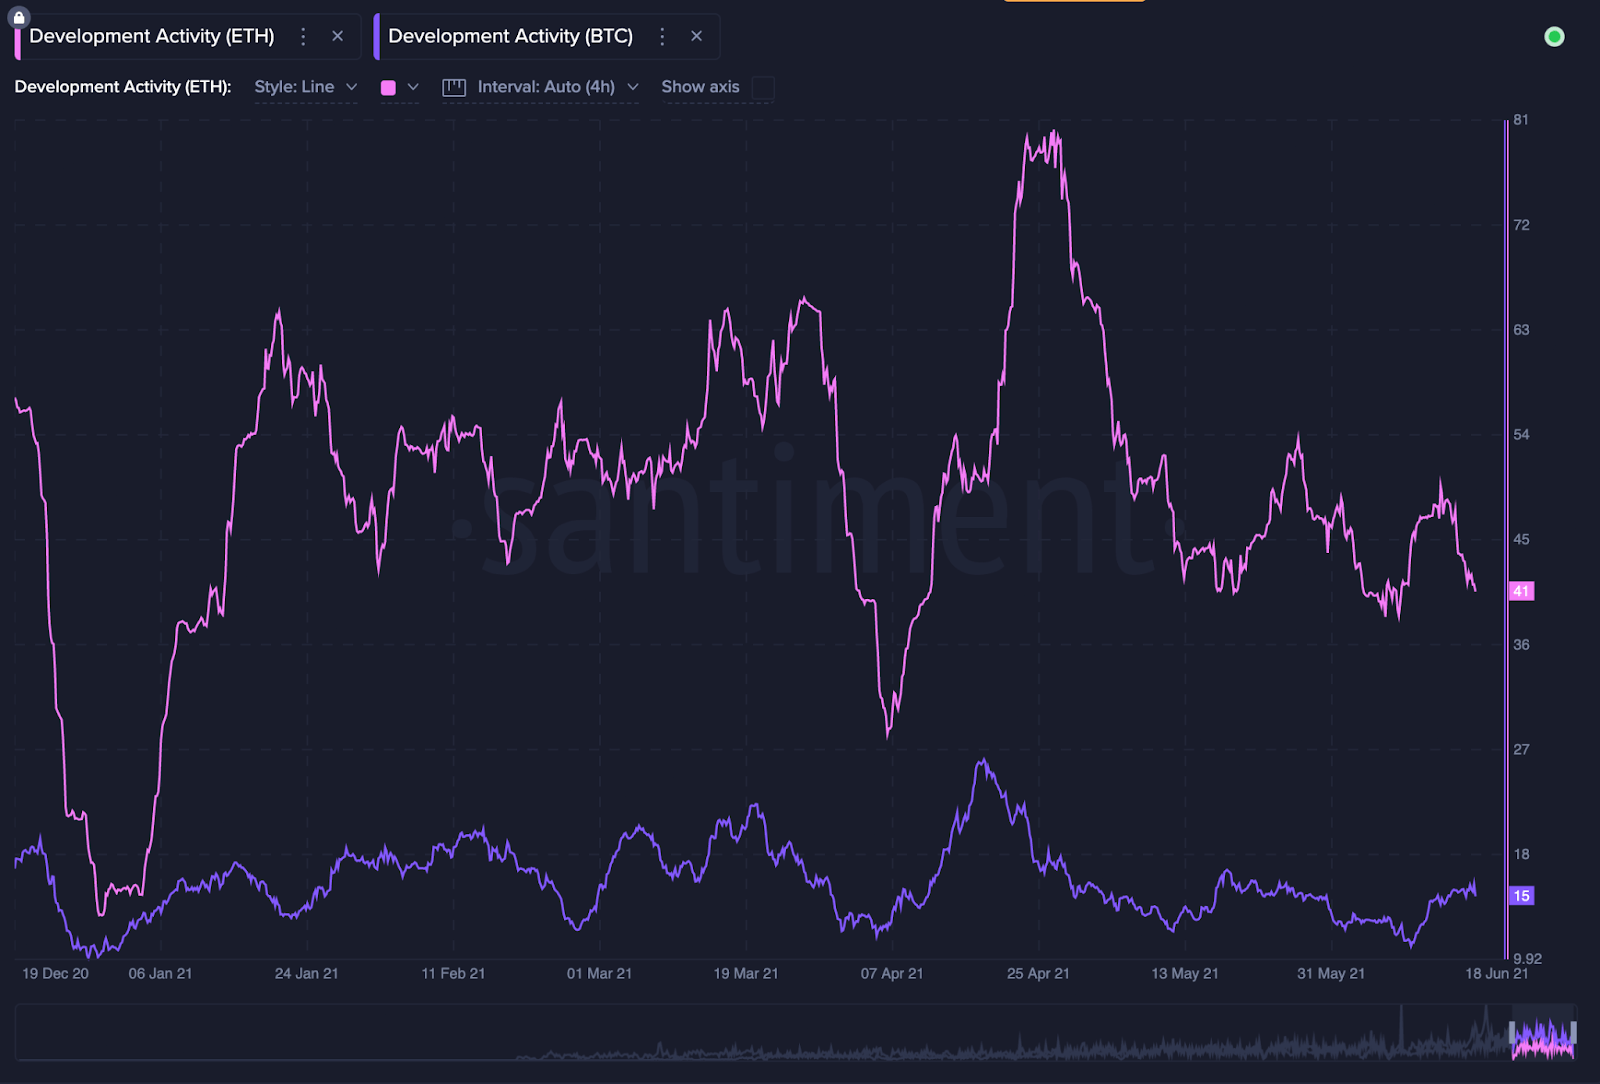This screenshot has width=1600, height=1084.
Task: Expand the line color chevron
Action: click(413, 88)
